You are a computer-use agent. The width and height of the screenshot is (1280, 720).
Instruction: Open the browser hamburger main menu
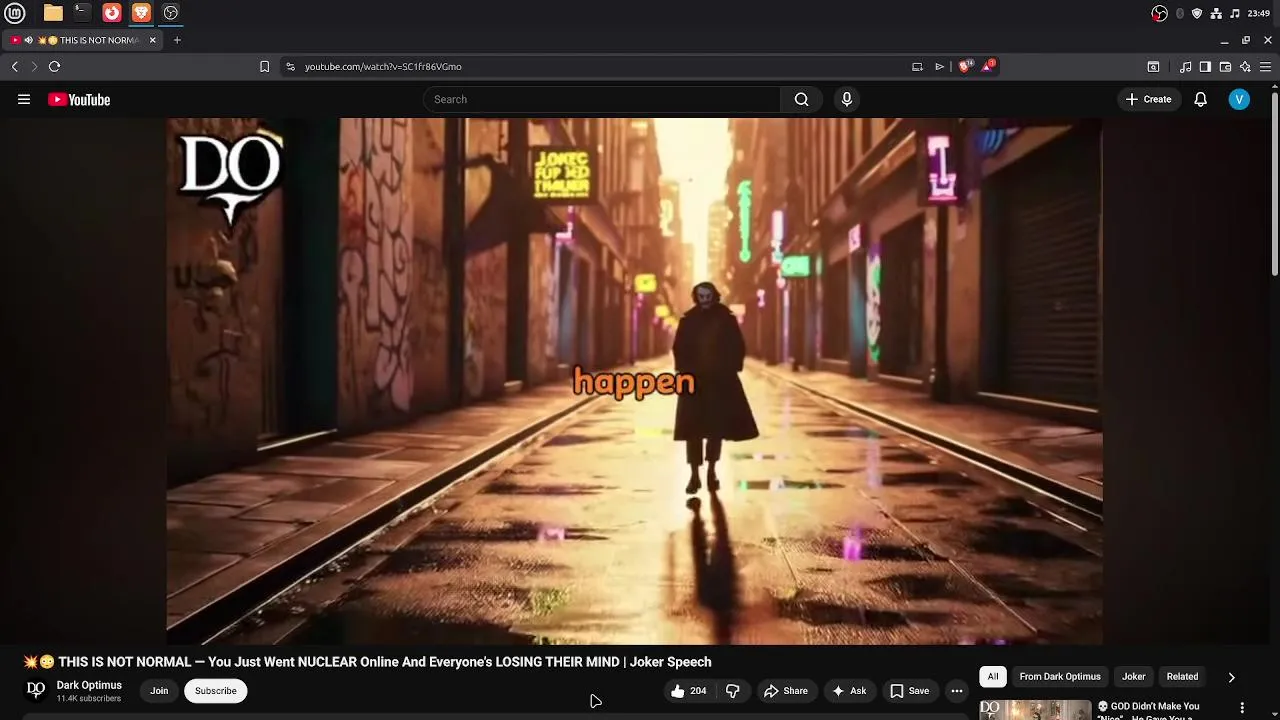pos(1265,67)
